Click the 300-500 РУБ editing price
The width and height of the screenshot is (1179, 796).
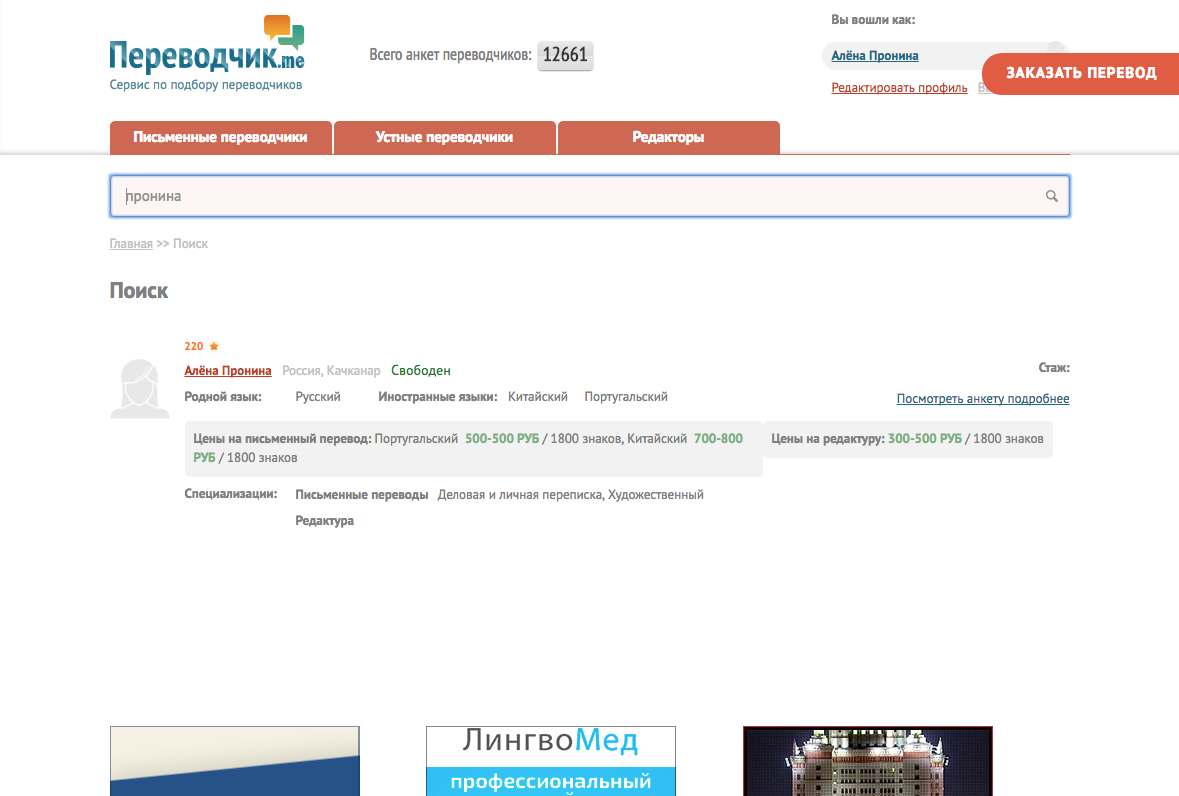coord(925,439)
